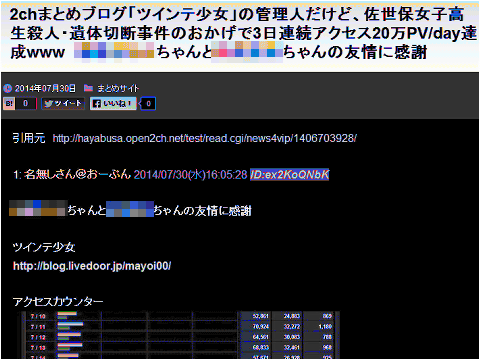Click the highlighted ID:ex2KoQNbK
480x360 pixels.
click(290, 174)
